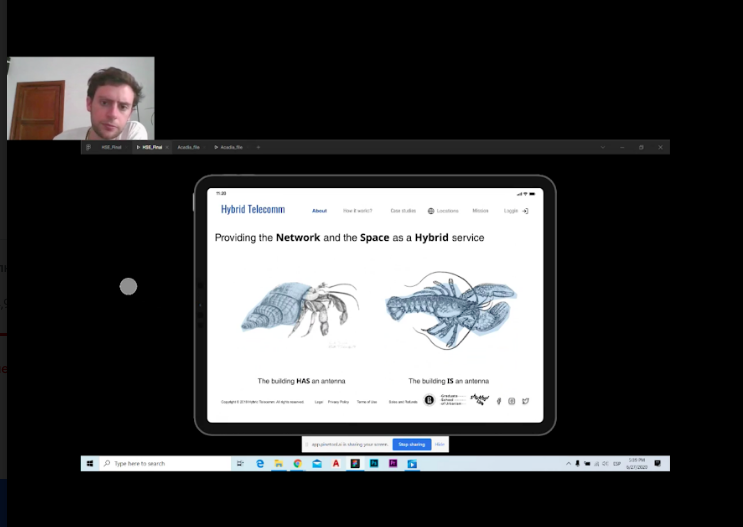Click the Login link text
743x527 pixels.
511,211
